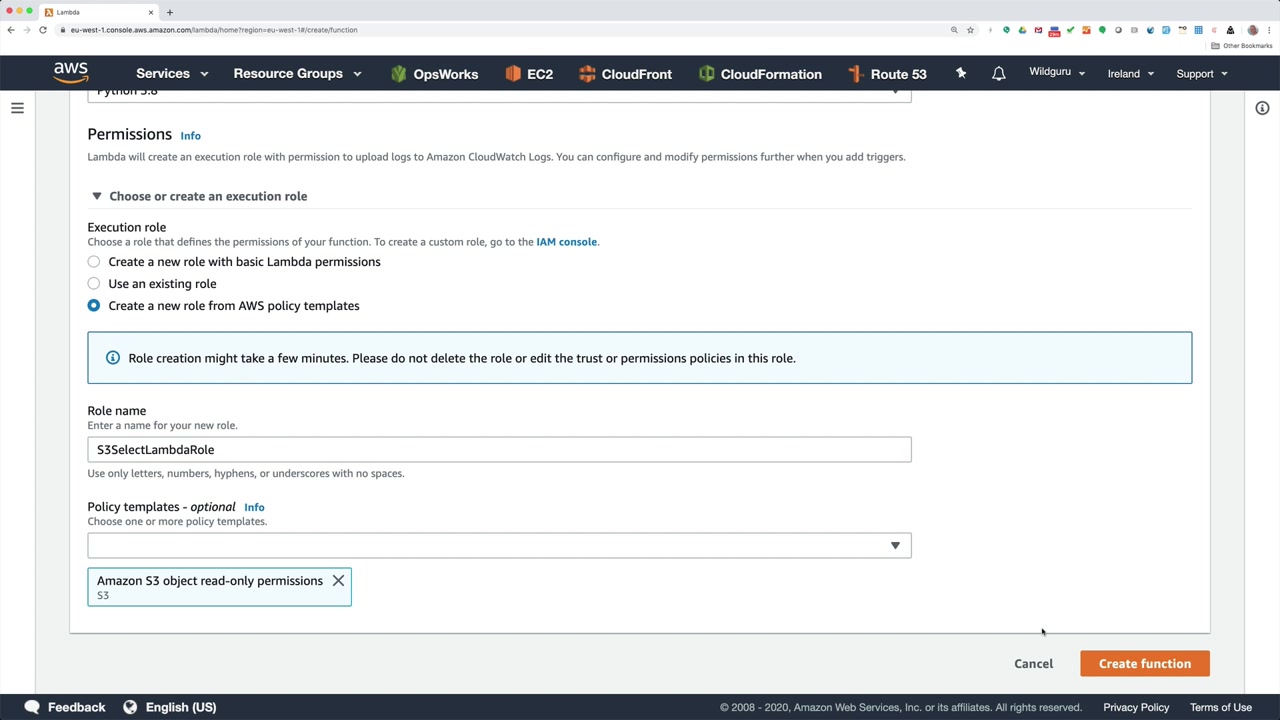Click the AWS logo home icon

[71, 73]
